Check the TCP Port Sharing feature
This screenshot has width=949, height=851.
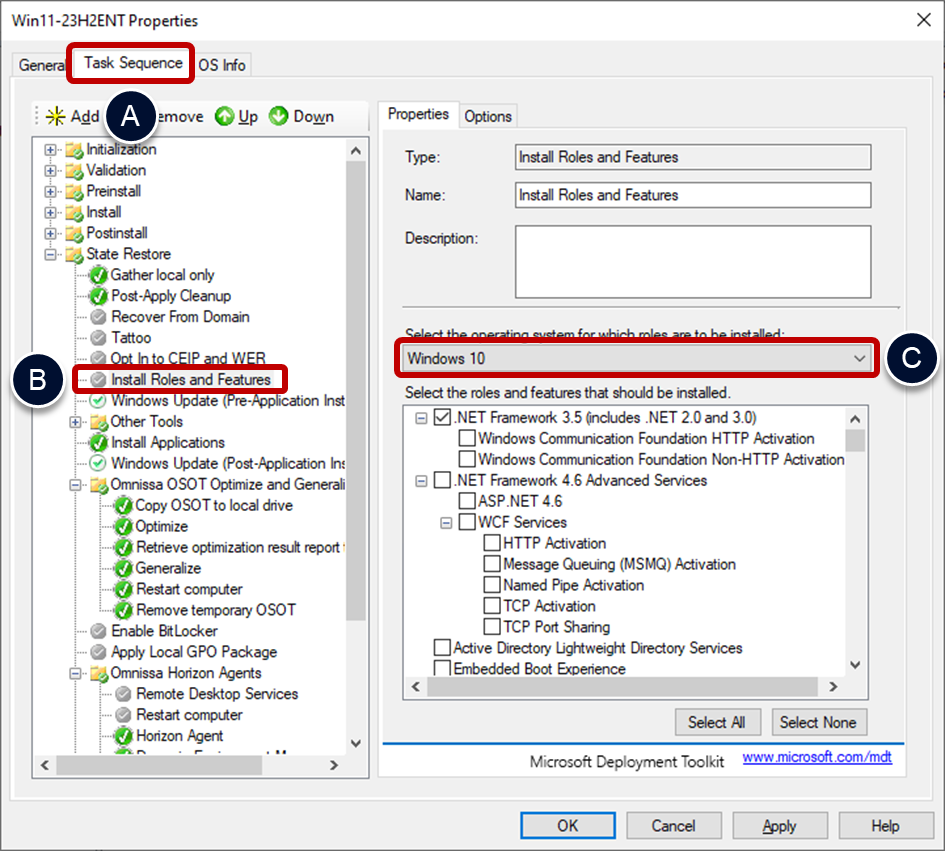[x=492, y=627]
